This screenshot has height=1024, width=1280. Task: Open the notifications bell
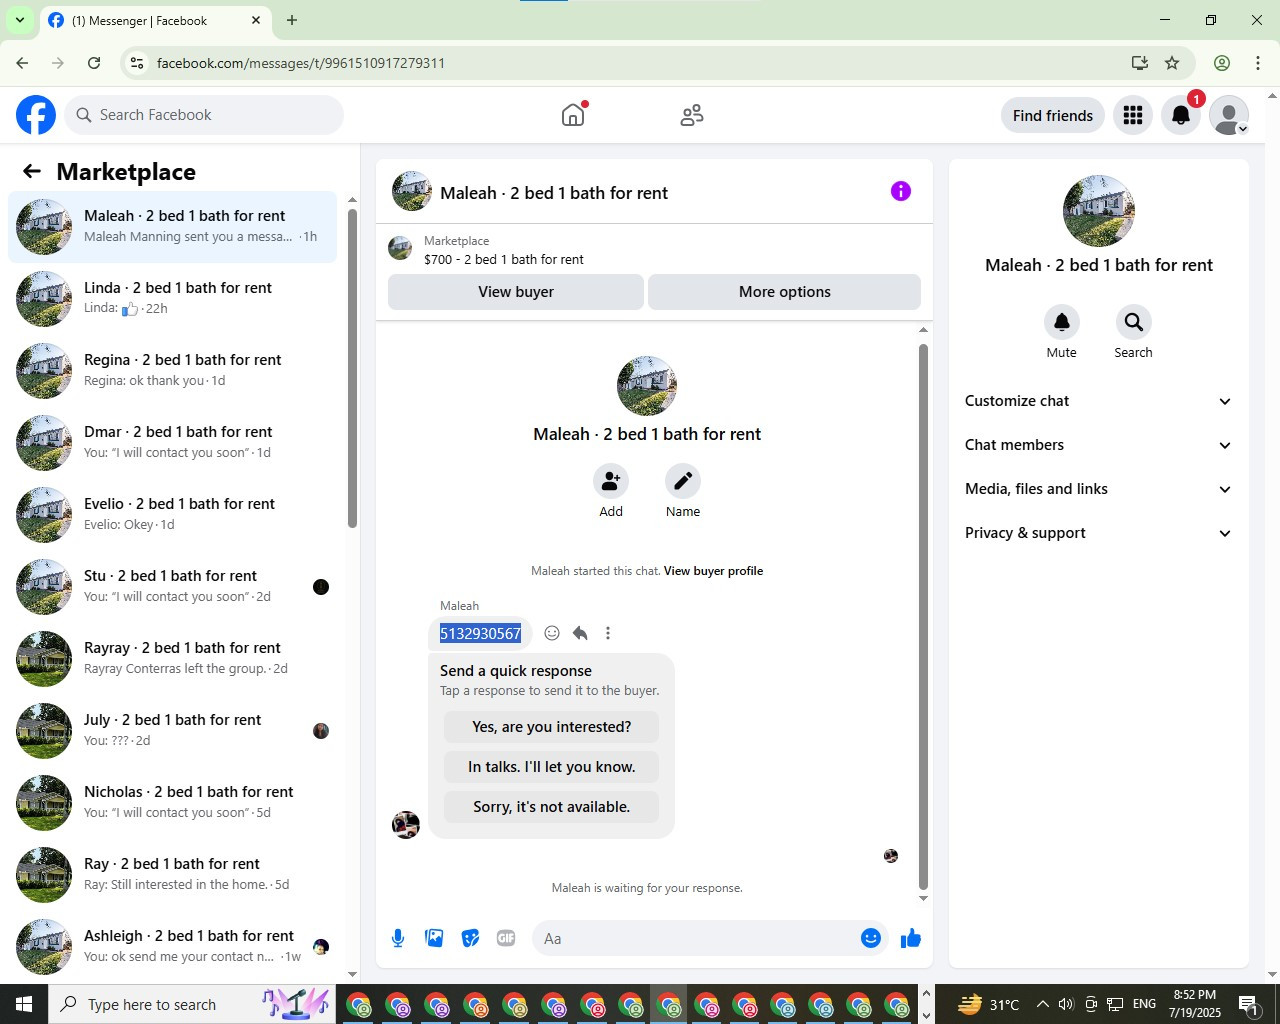point(1181,115)
